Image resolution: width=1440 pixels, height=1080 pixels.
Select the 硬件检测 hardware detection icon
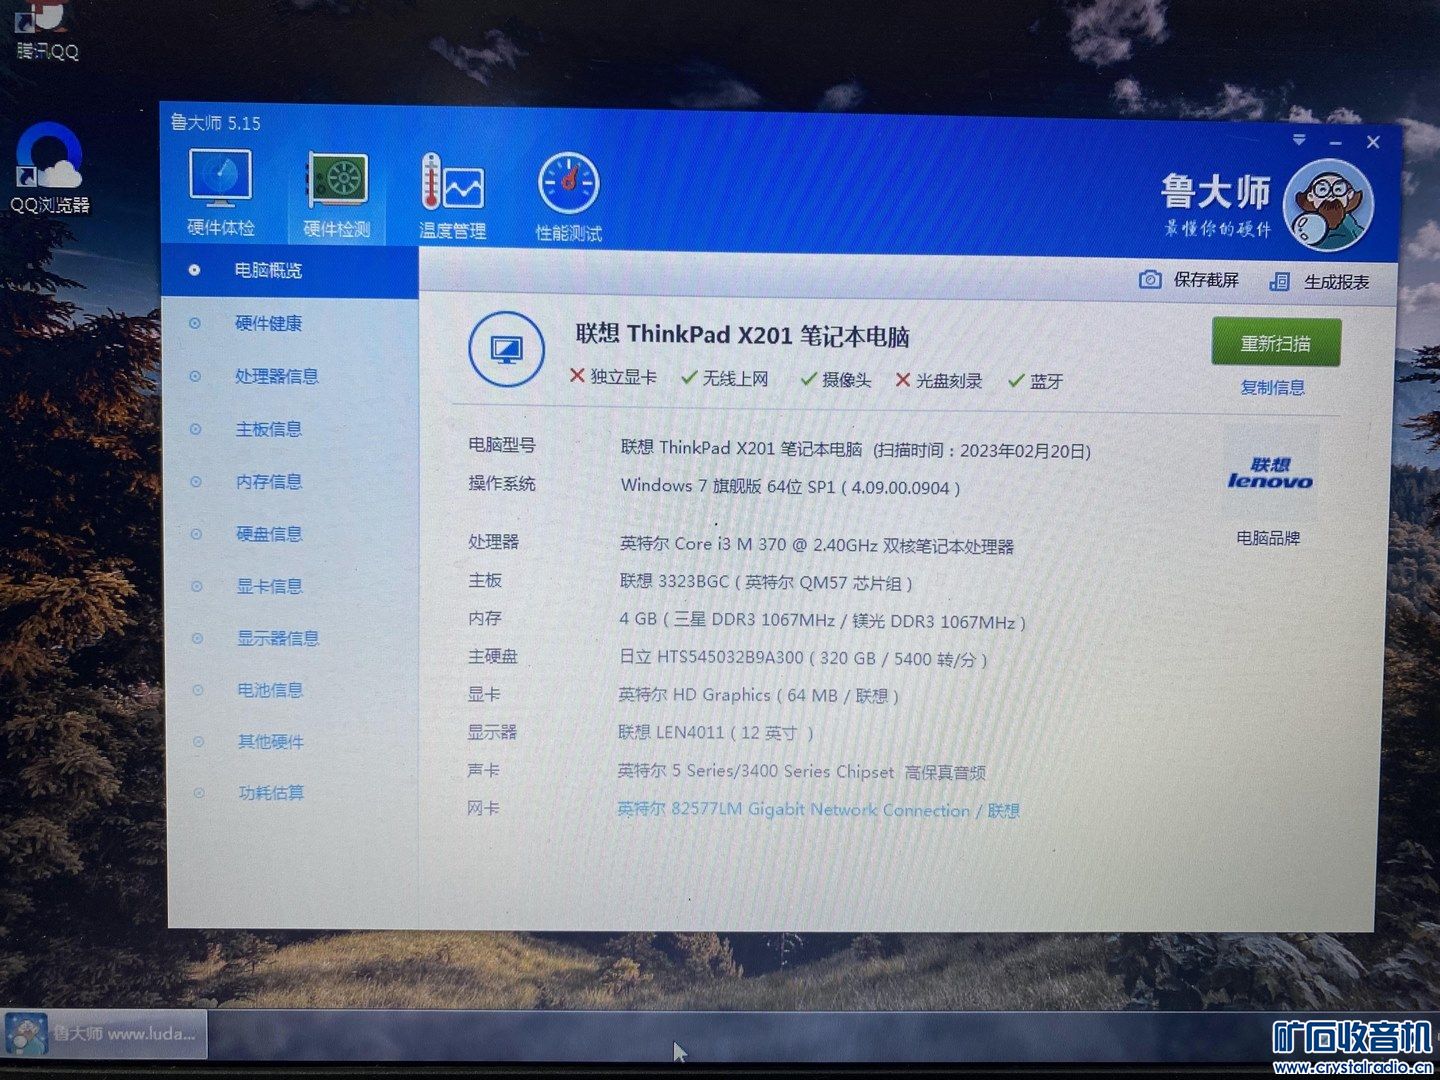tap(337, 195)
